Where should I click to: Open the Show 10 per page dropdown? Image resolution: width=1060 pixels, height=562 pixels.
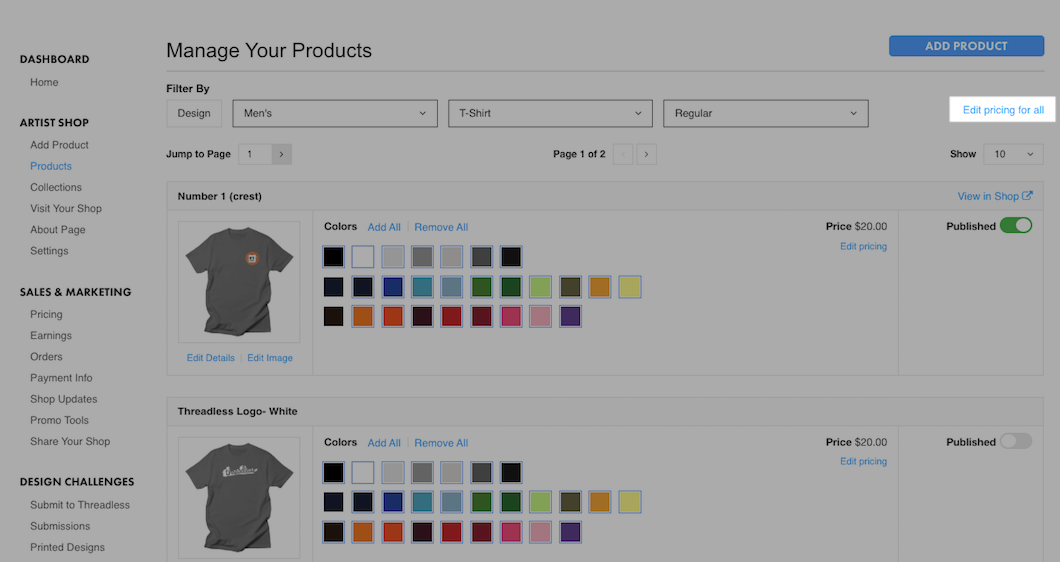coord(1013,154)
